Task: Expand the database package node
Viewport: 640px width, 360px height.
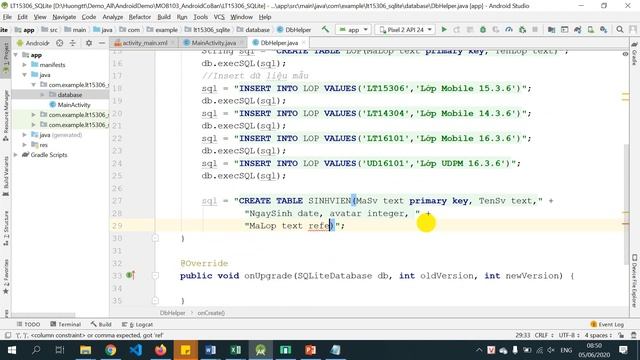Action: pos(42,95)
